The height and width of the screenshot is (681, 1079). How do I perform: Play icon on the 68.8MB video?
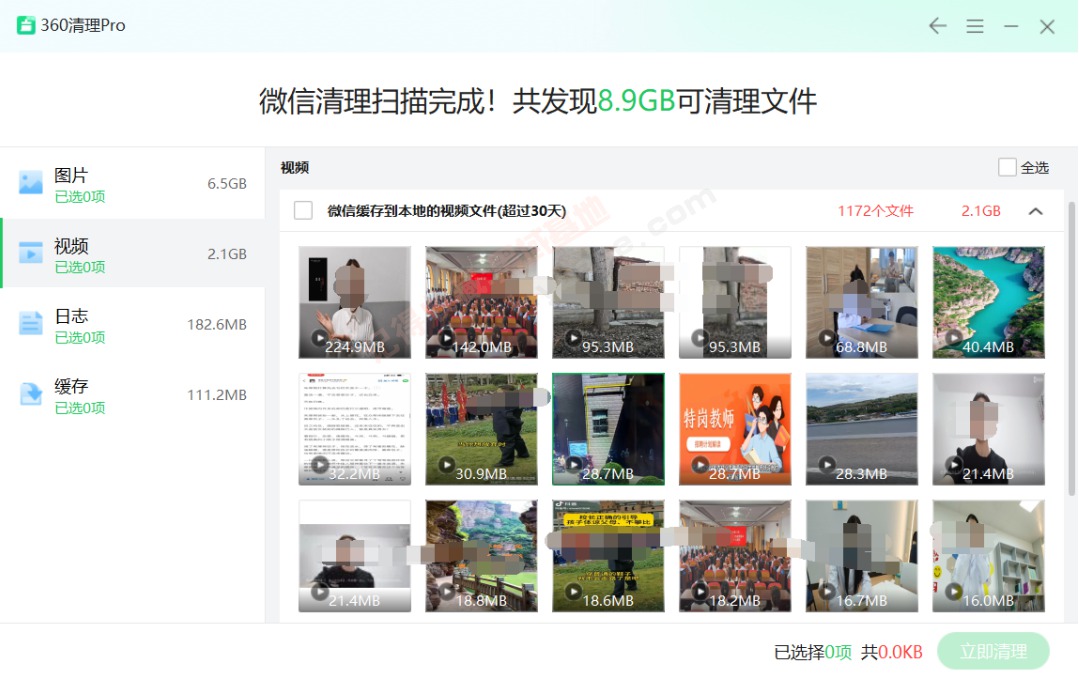(x=827, y=338)
